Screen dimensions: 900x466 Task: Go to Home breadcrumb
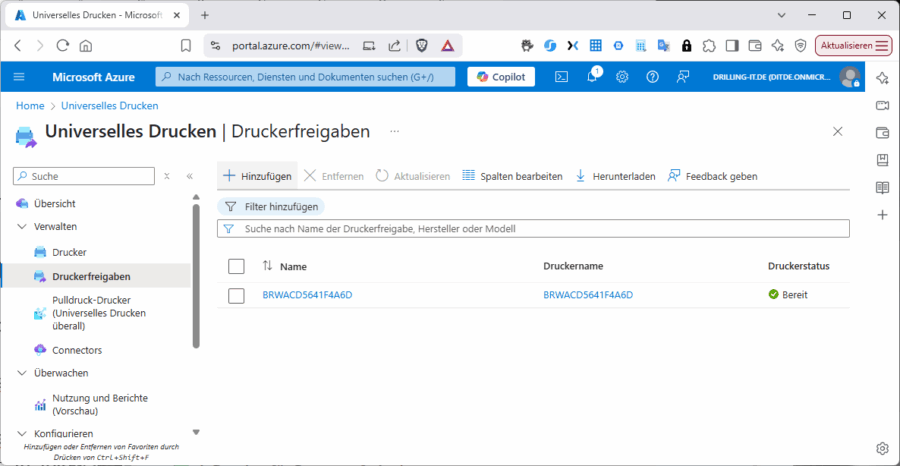[x=30, y=106]
